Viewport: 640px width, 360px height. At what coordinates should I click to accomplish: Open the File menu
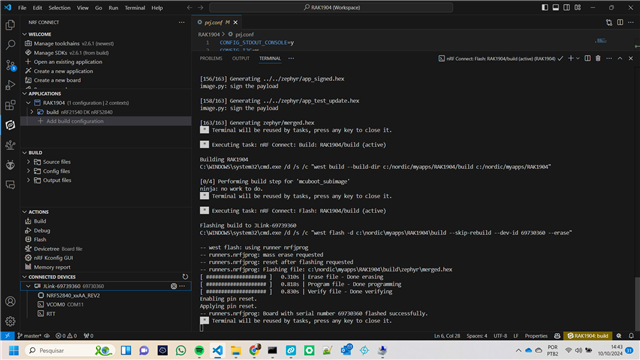tap(22, 8)
